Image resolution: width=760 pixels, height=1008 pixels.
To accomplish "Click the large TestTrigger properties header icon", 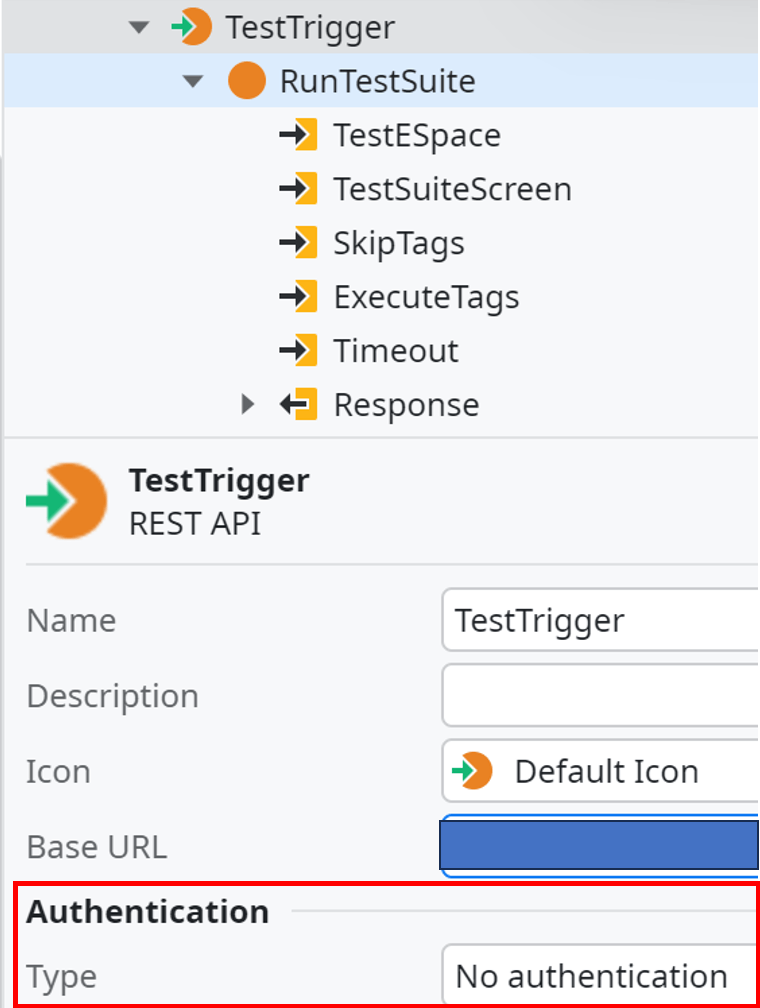I will click(x=67, y=501).
